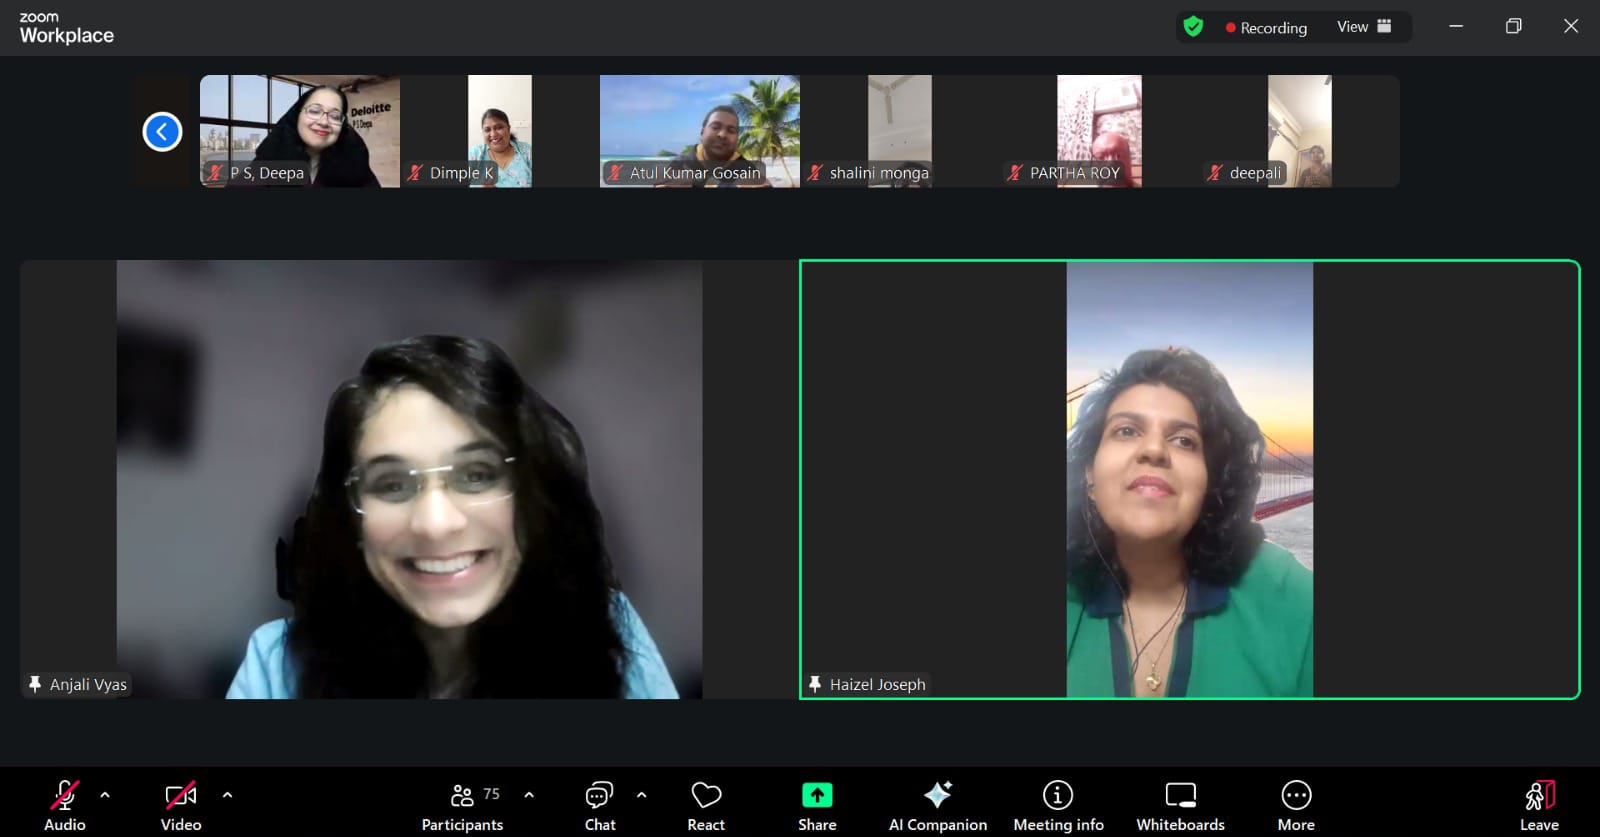Viewport: 1600px width, 837px height.
Task: Open AI Companion
Action: tap(938, 804)
